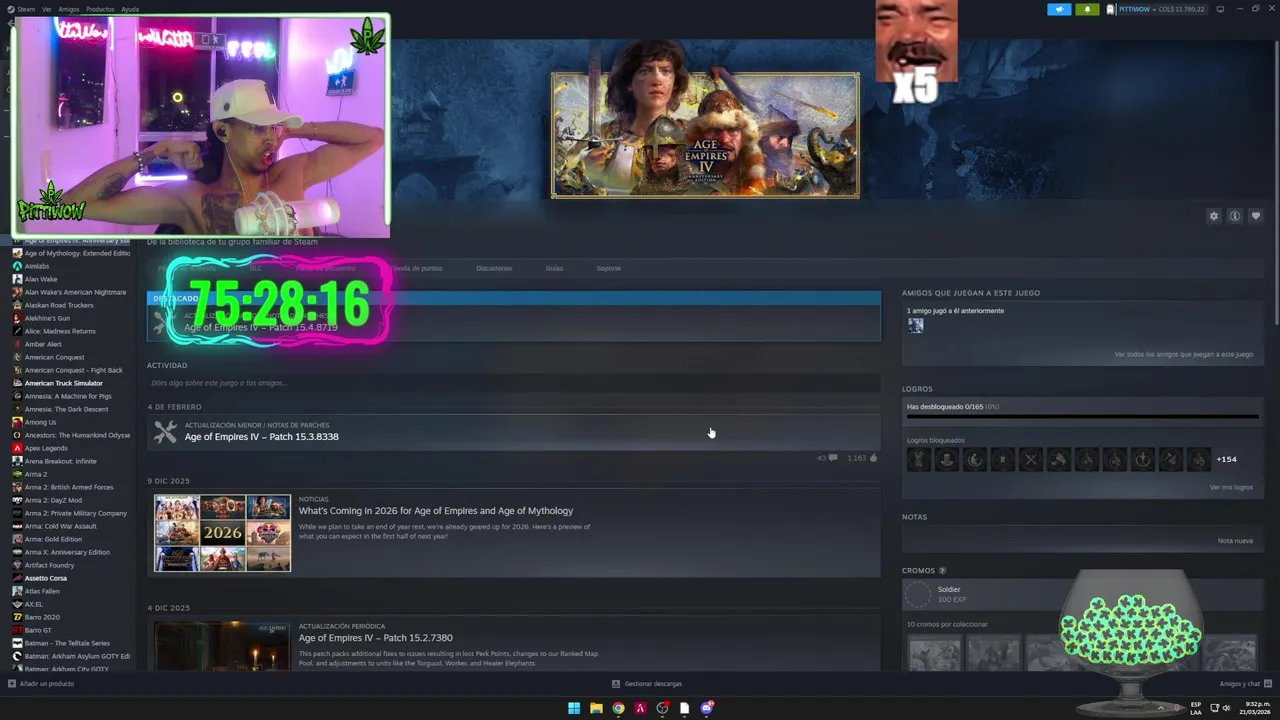
Task: Click Nota nueva in Notas section
Action: [x=1235, y=541]
